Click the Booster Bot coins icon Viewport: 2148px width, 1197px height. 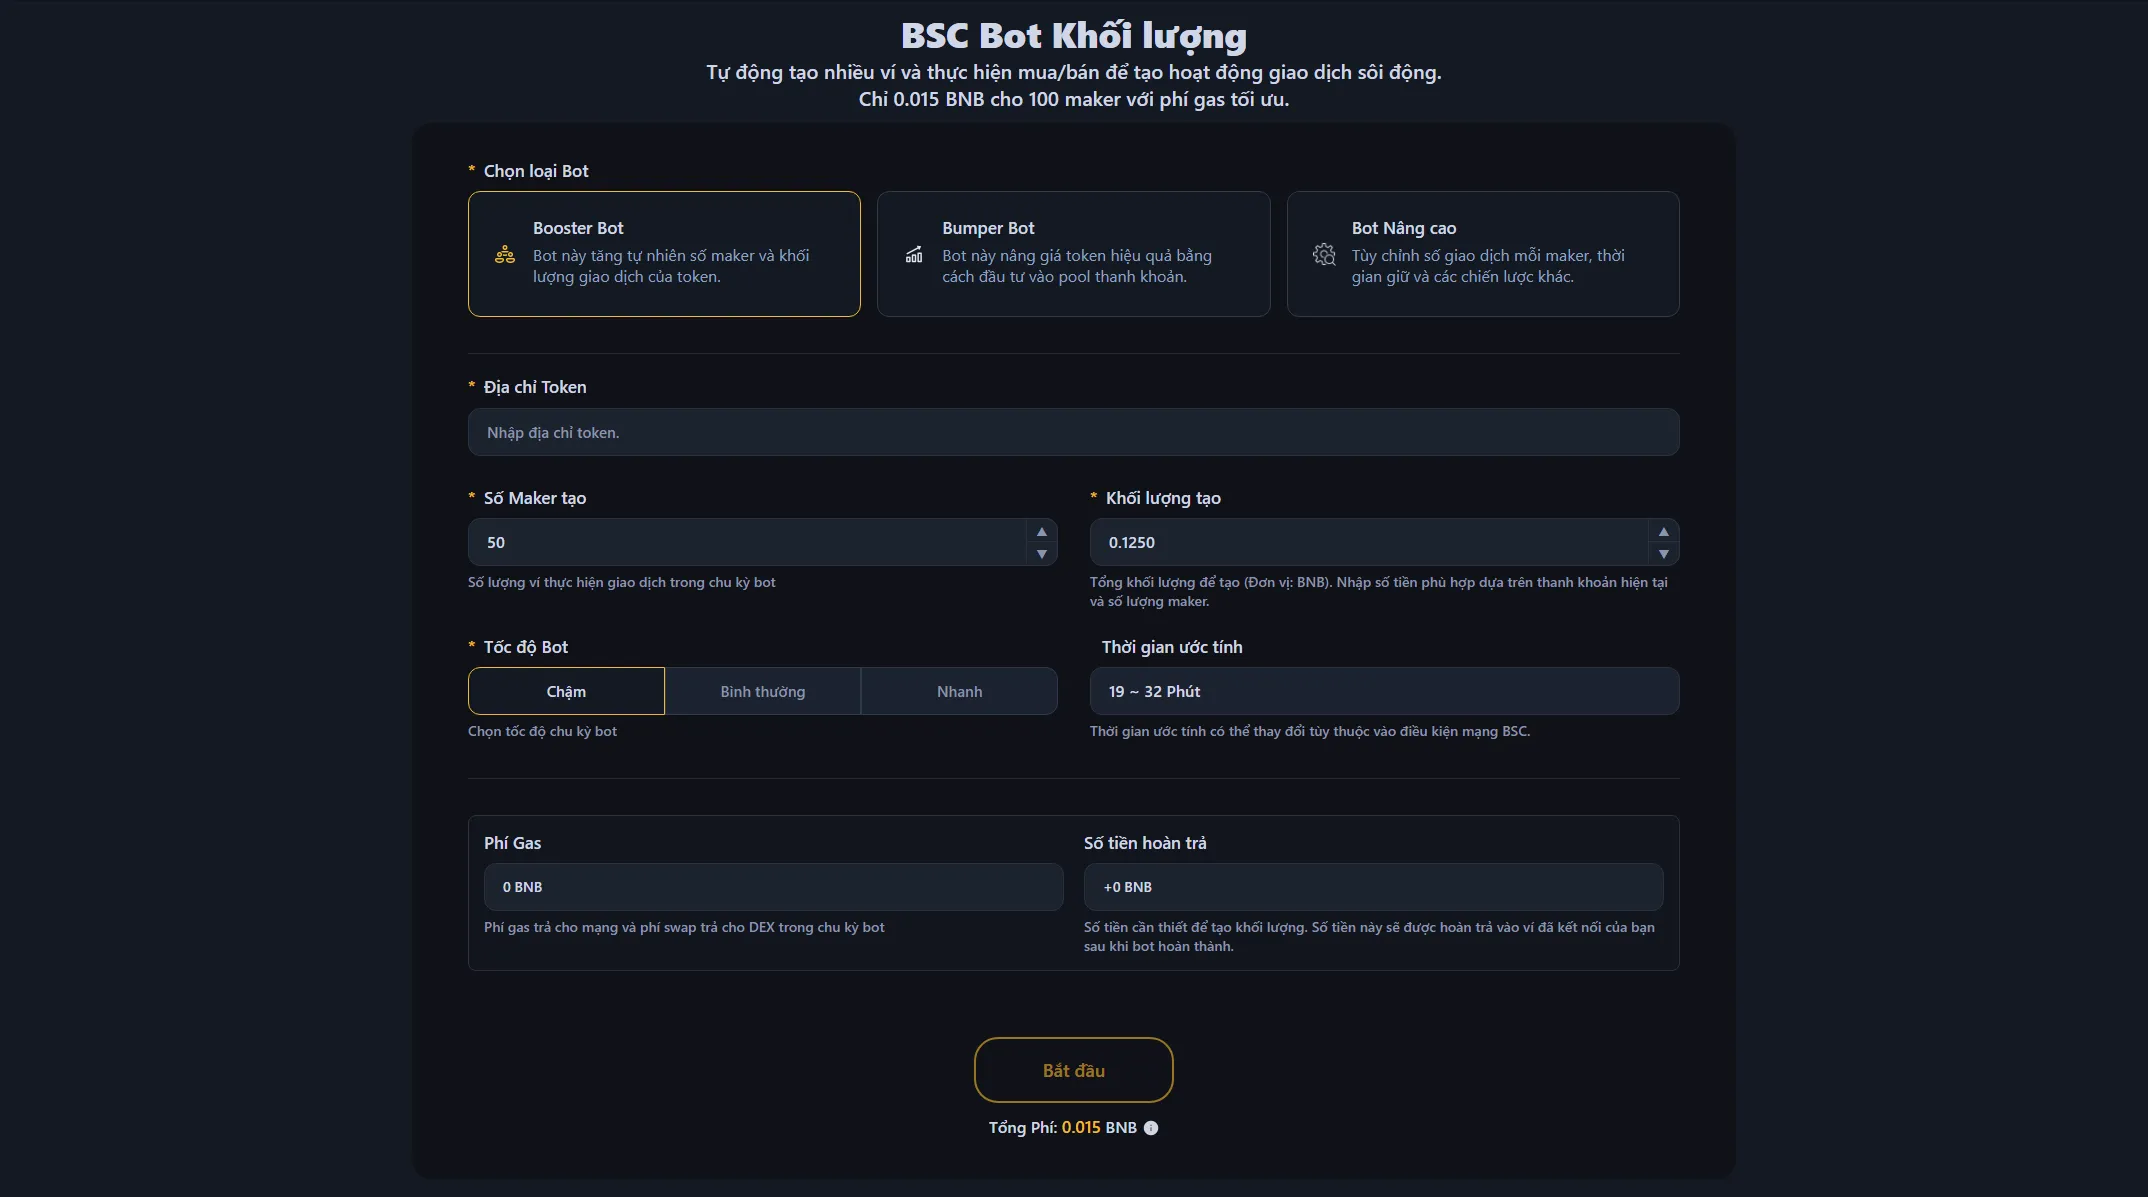(x=505, y=255)
